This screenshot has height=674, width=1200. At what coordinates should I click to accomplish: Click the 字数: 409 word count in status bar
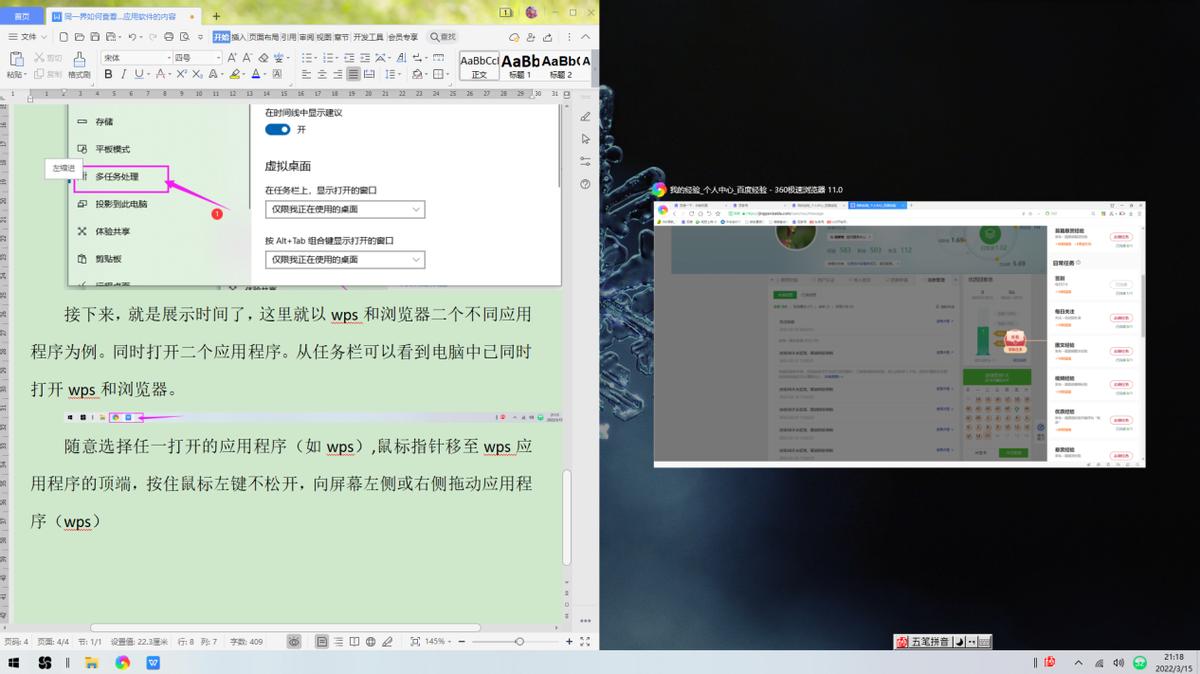pyautogui.click(x=245, y=641)
